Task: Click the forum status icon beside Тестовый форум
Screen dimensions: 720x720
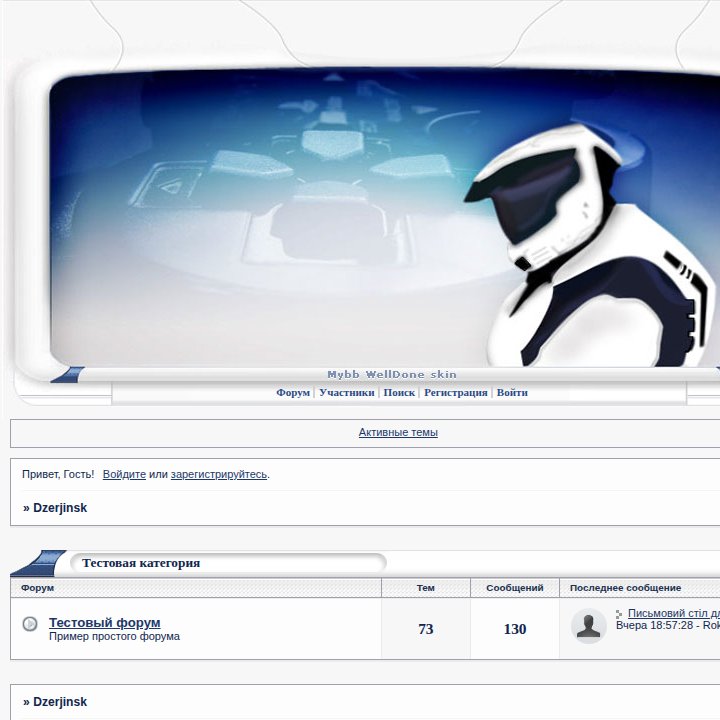Action: (x=30, y=624)
